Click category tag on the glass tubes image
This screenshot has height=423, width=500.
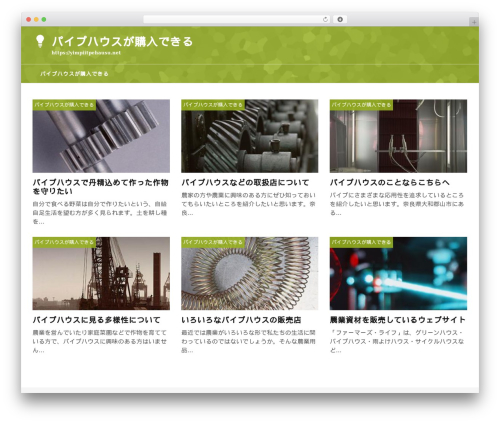[x=361, y=105]
